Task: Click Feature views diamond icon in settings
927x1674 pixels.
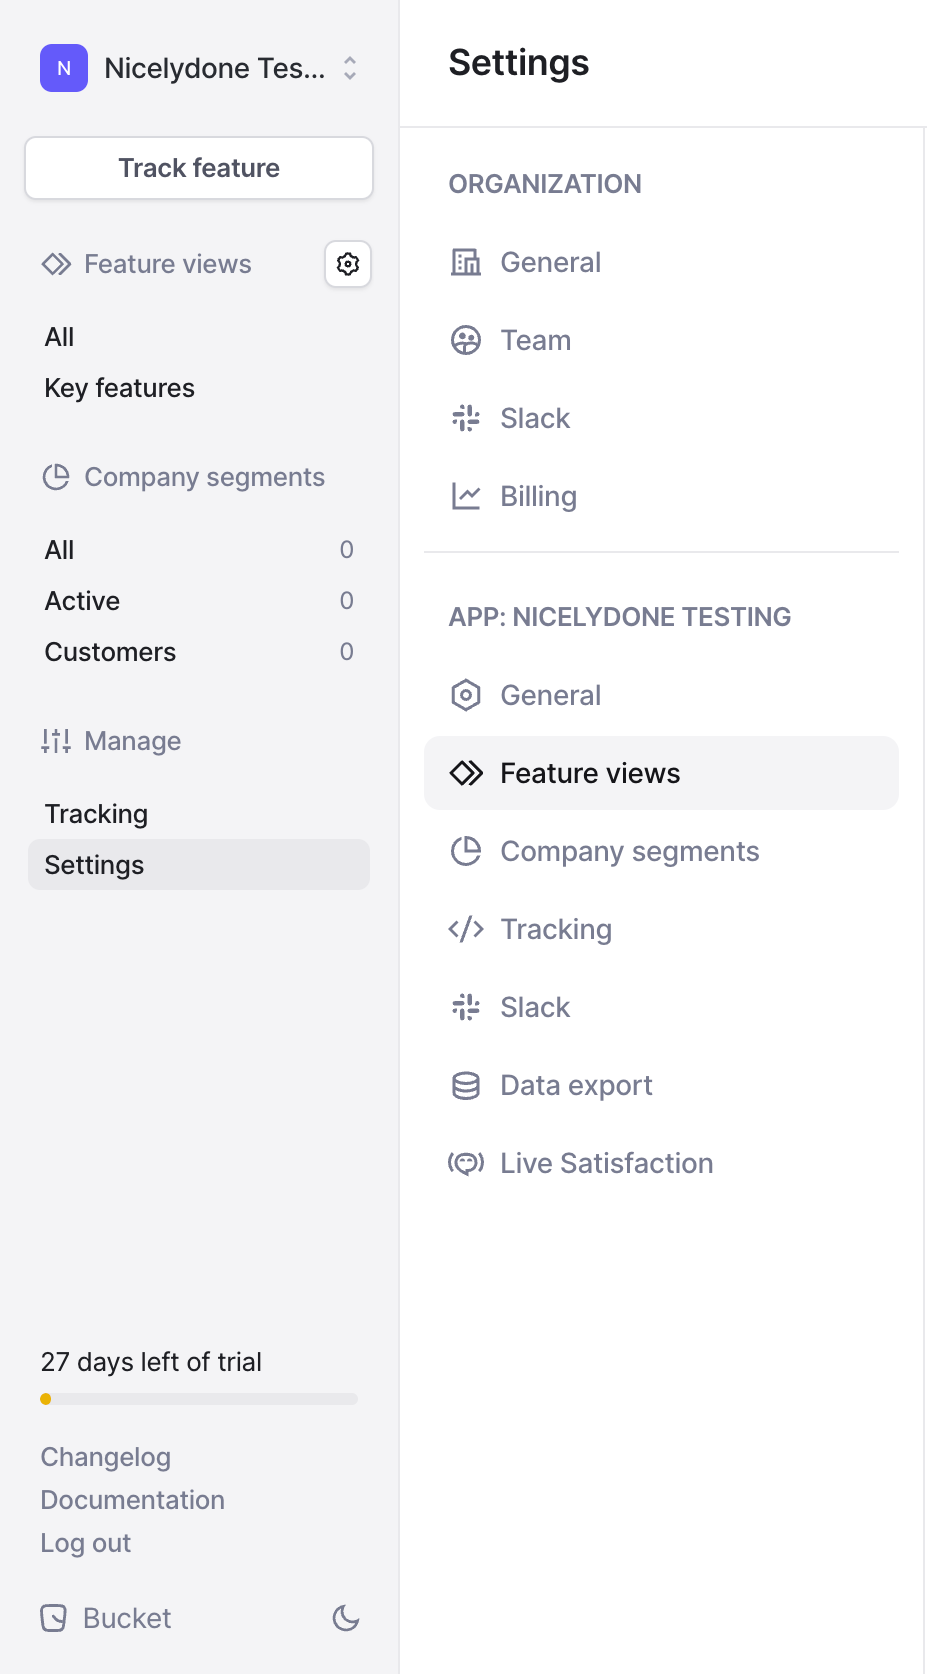Action: [466, 773]
